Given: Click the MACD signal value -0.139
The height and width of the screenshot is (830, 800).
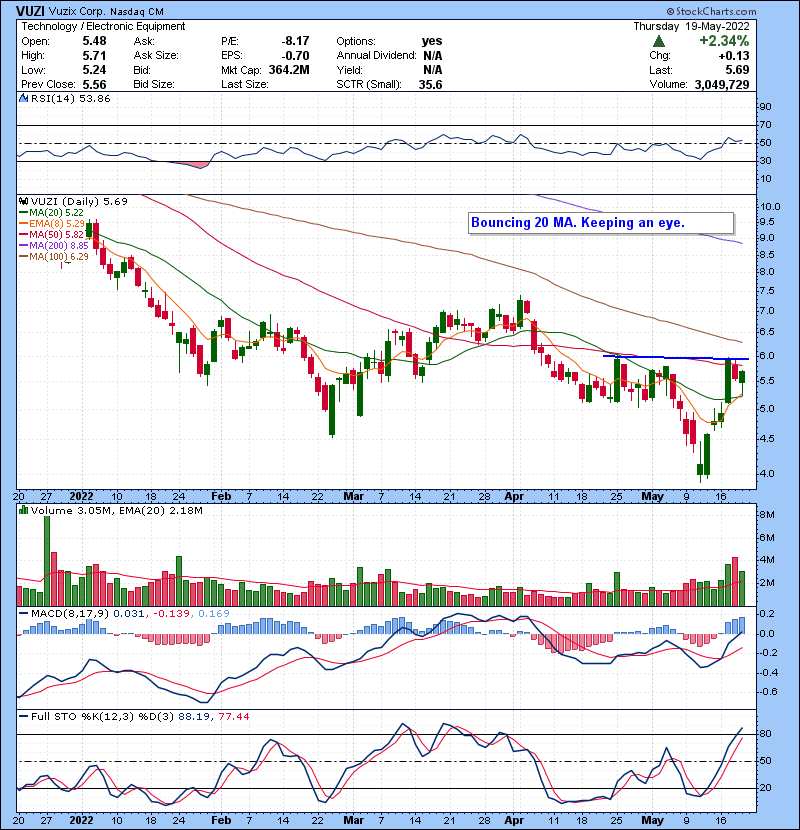Looking at the screenshot, I should pyautogui.click(x=172, y=614).
